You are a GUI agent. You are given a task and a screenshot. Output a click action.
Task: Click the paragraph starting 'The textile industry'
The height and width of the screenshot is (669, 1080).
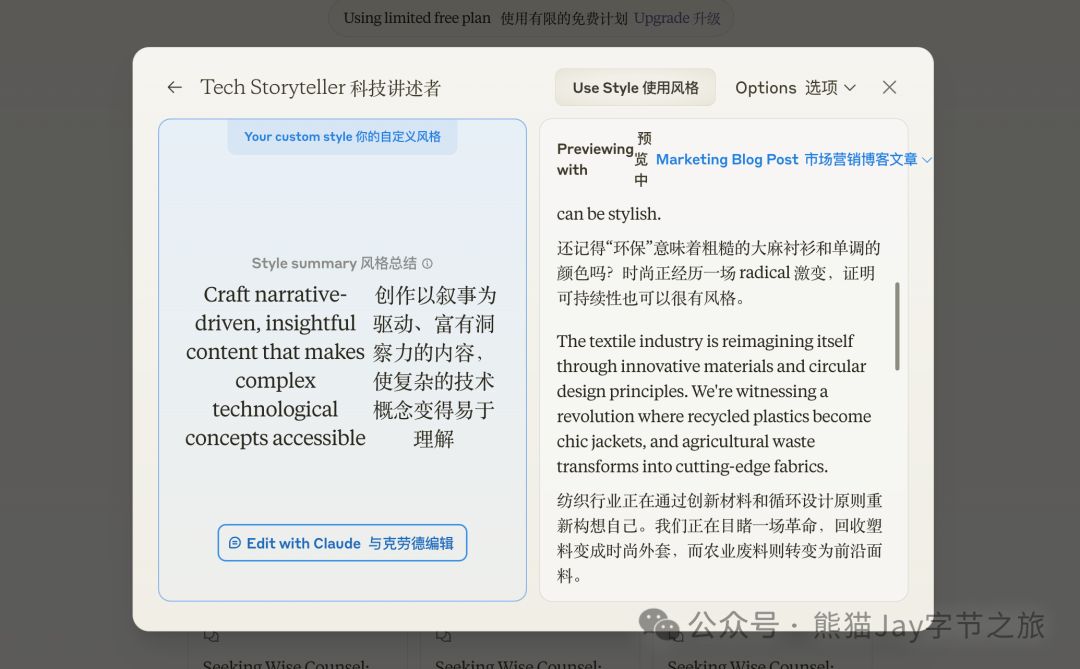[x=714, y=403]
